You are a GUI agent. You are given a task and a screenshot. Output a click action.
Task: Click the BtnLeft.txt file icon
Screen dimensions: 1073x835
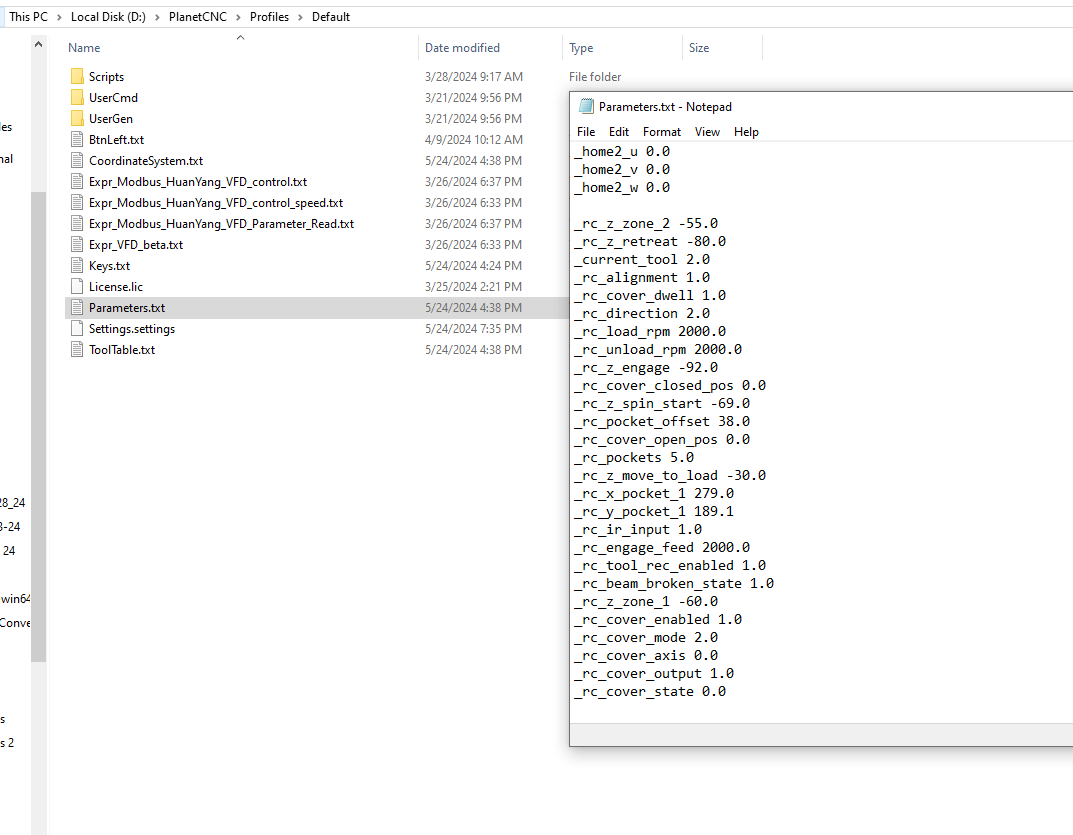77,140
